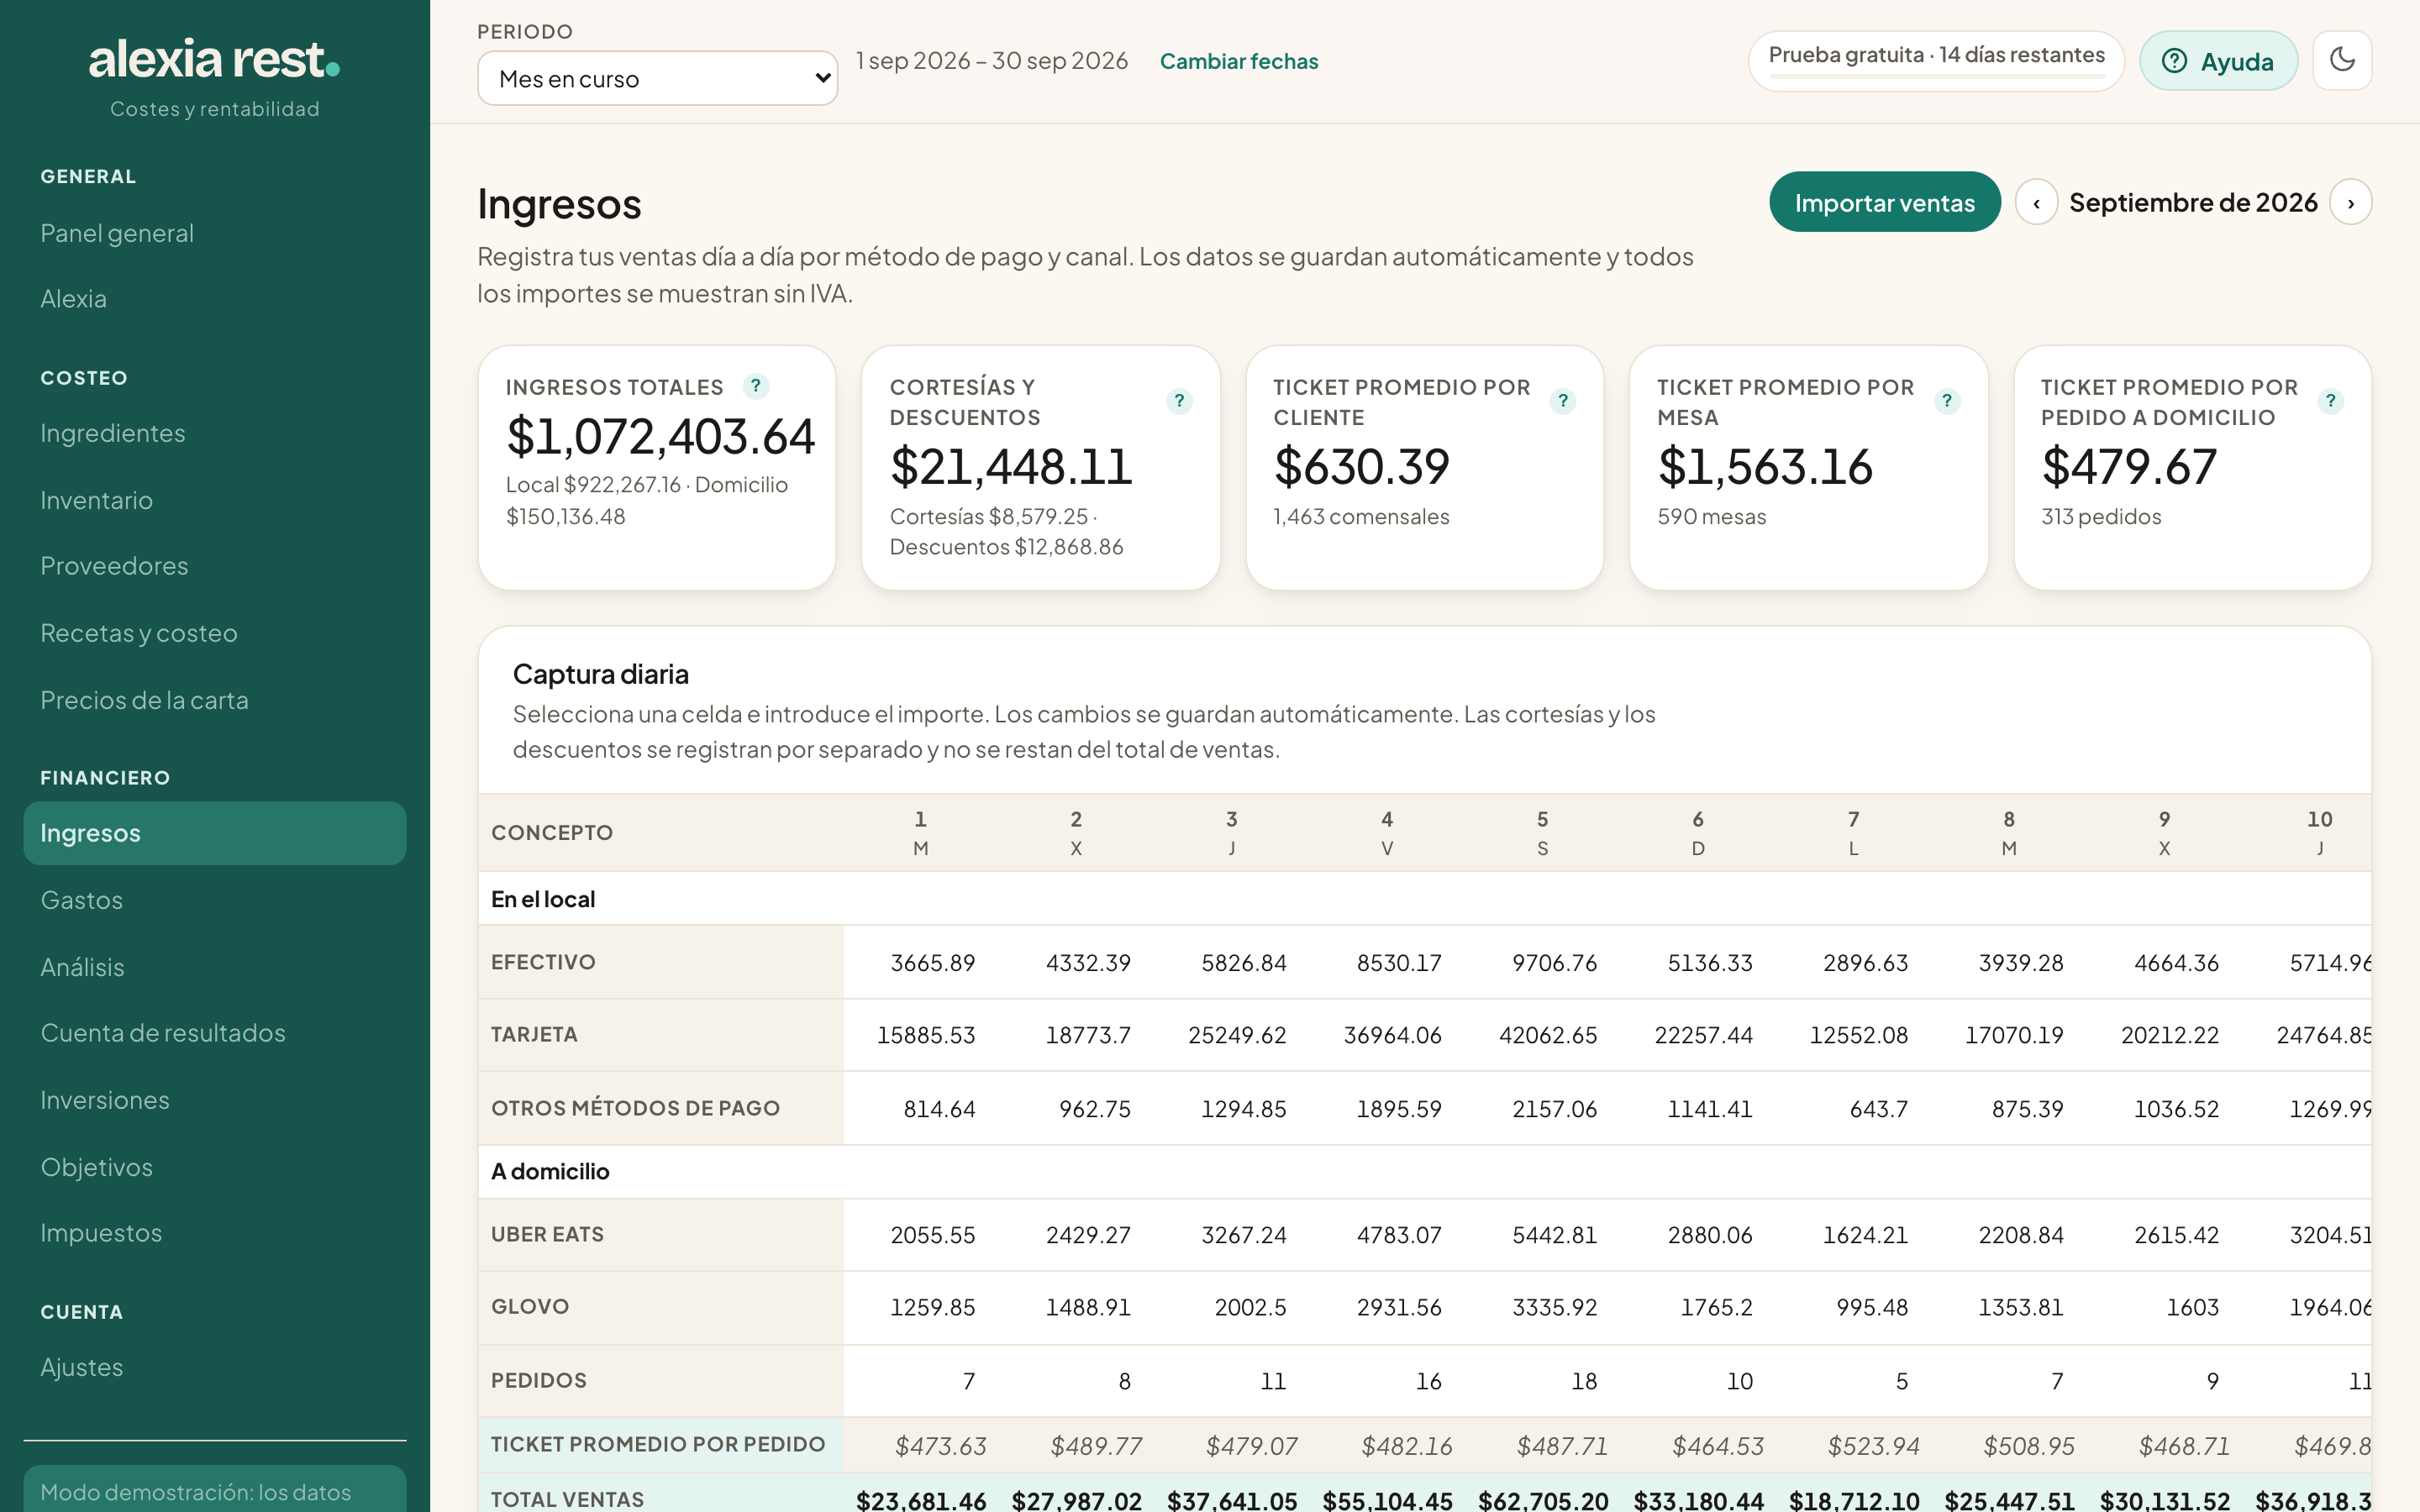Image resolution: width=2420 pixels, height=1512 pixels.
Task: Open help tooltip for Ingresos Totales
Action: (x=756, y=386)
